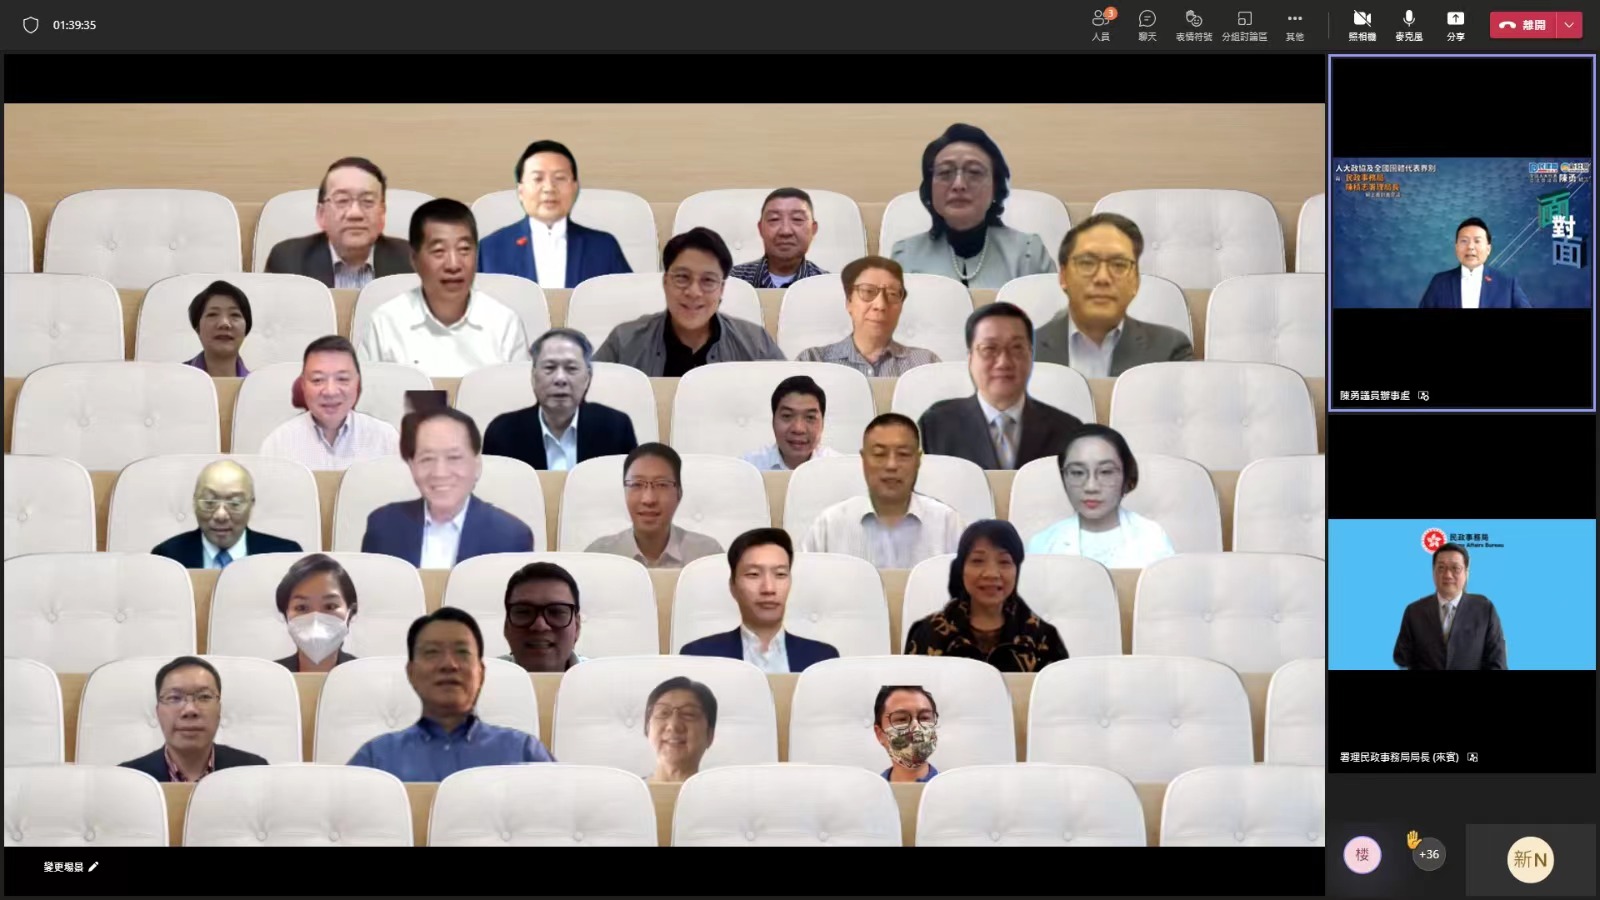The width and height of the screenshot is (1600, 900).
Task: Open the People (人員) participants panel
Action: tap(1101, 24)
